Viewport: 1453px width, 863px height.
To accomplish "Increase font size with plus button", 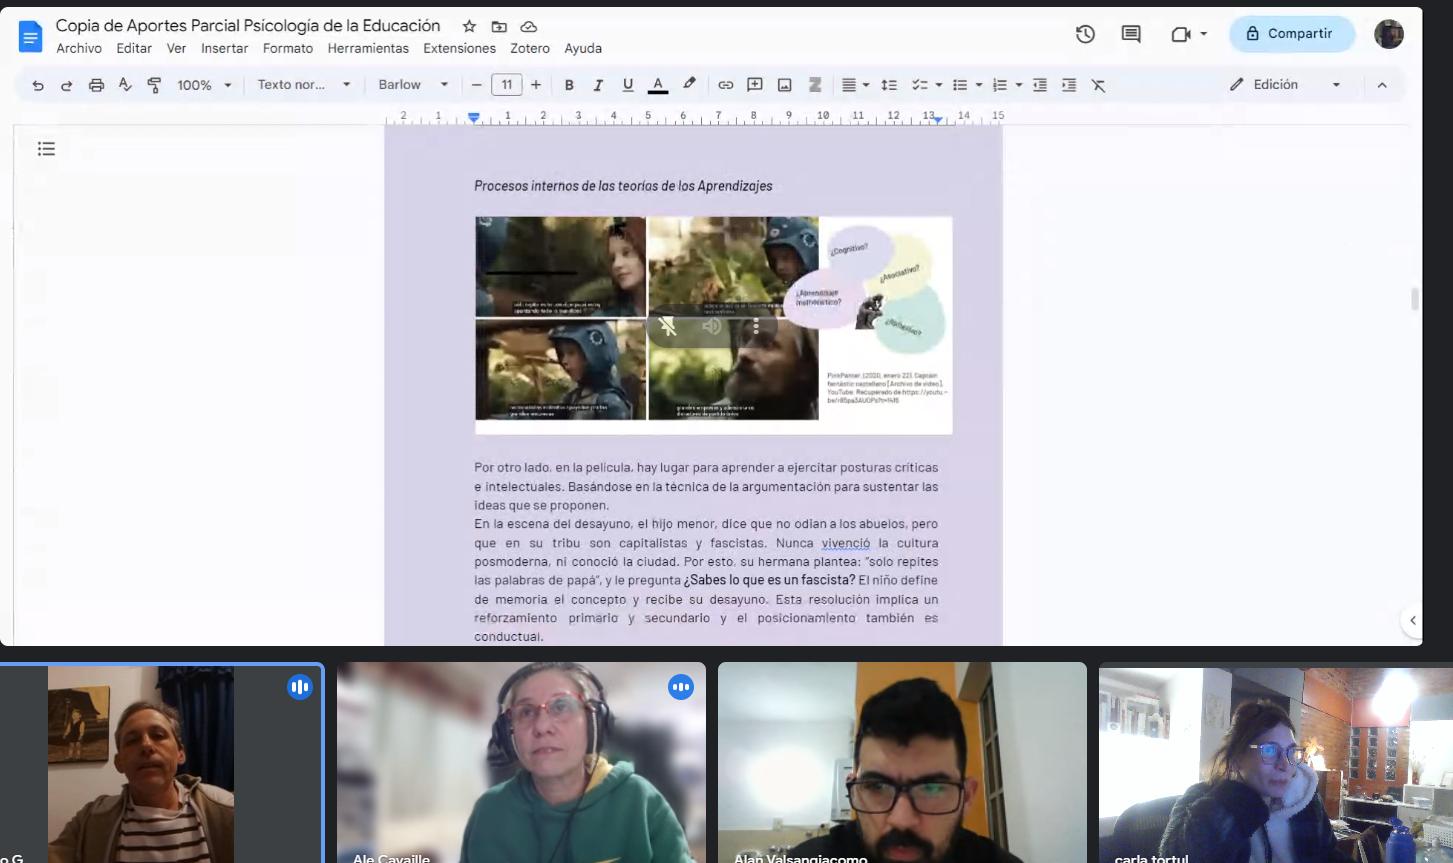I will [x=536, y=85].
